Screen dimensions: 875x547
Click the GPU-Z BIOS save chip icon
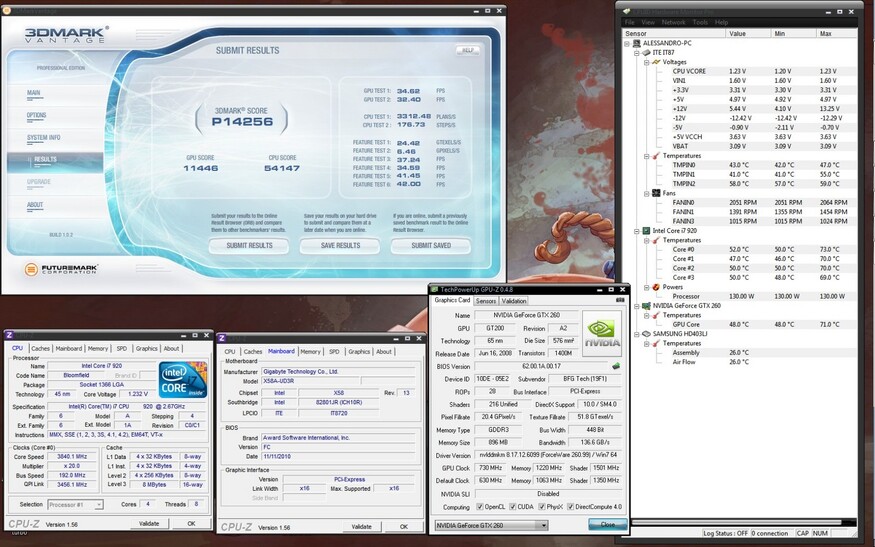(x=616, y=366)
